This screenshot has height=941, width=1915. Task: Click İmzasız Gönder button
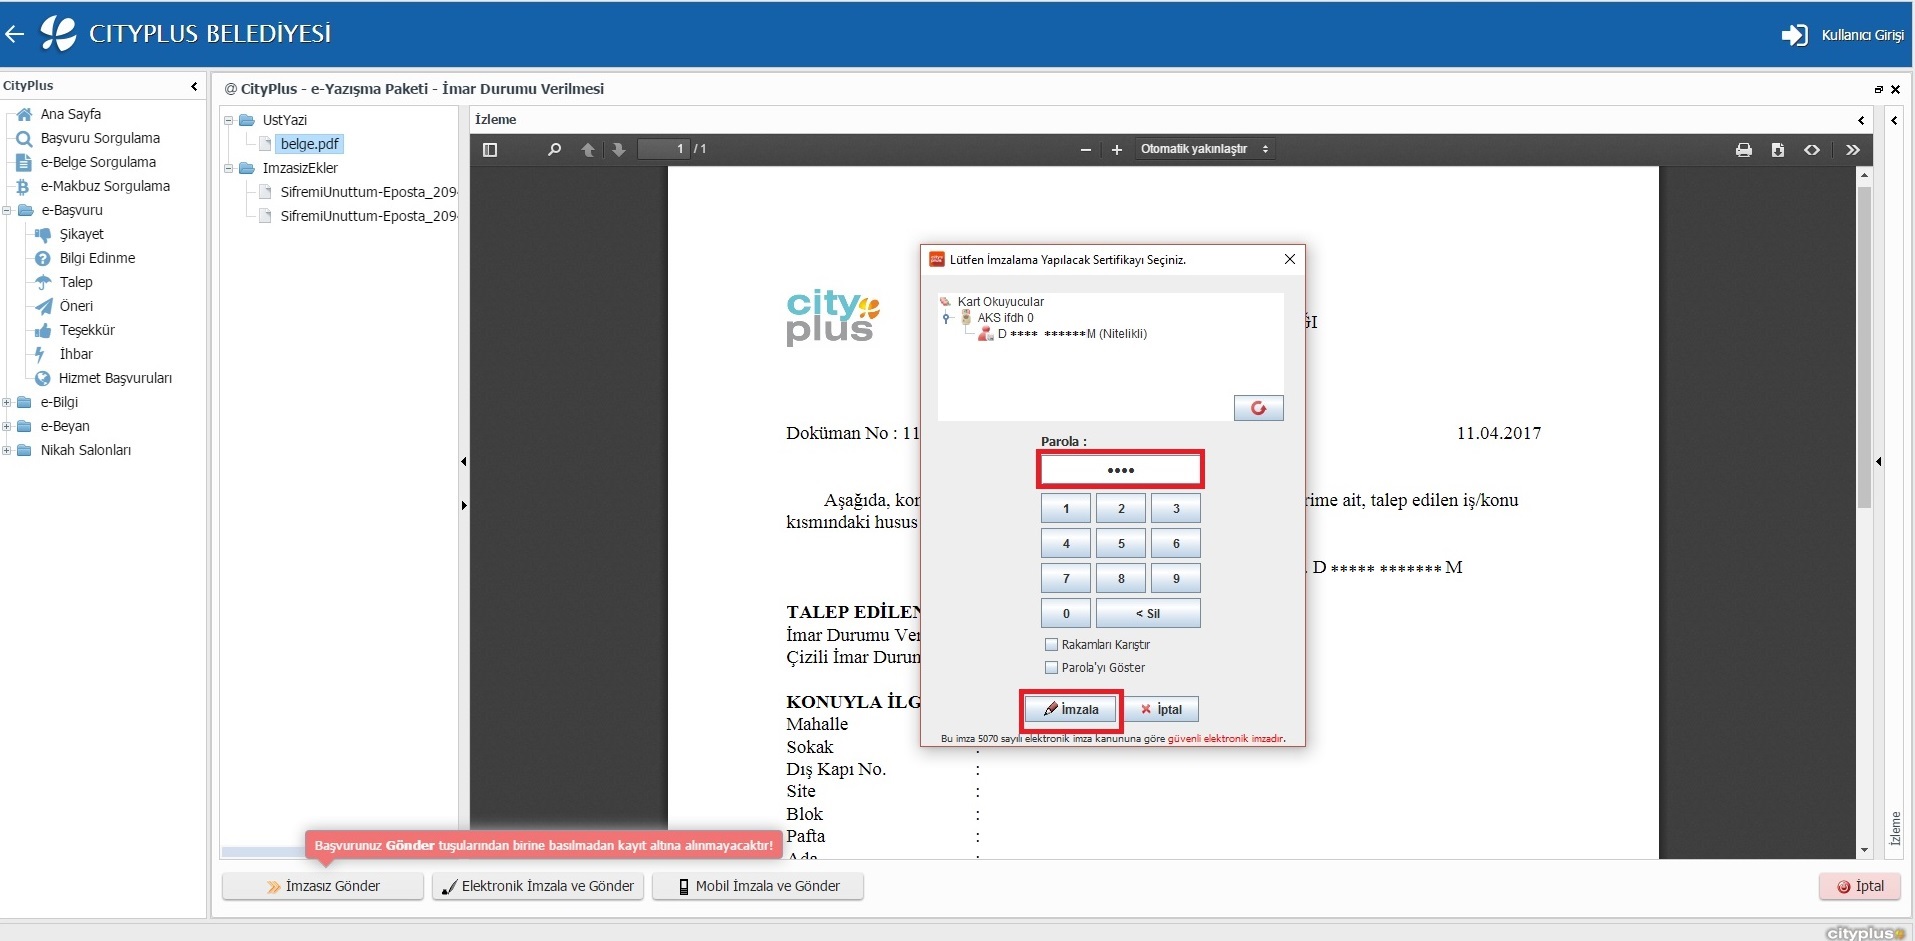tap(323, 886)
